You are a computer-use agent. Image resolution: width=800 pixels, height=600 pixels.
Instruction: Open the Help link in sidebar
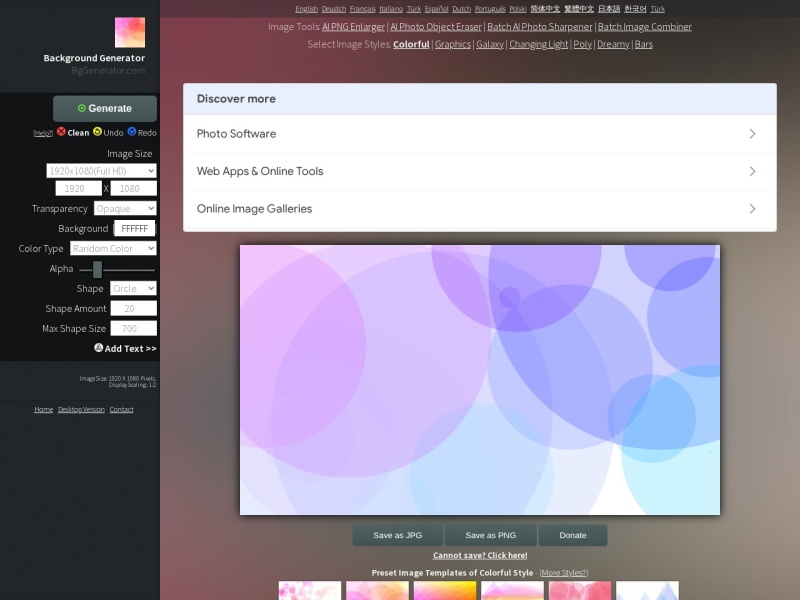[43, 133]
